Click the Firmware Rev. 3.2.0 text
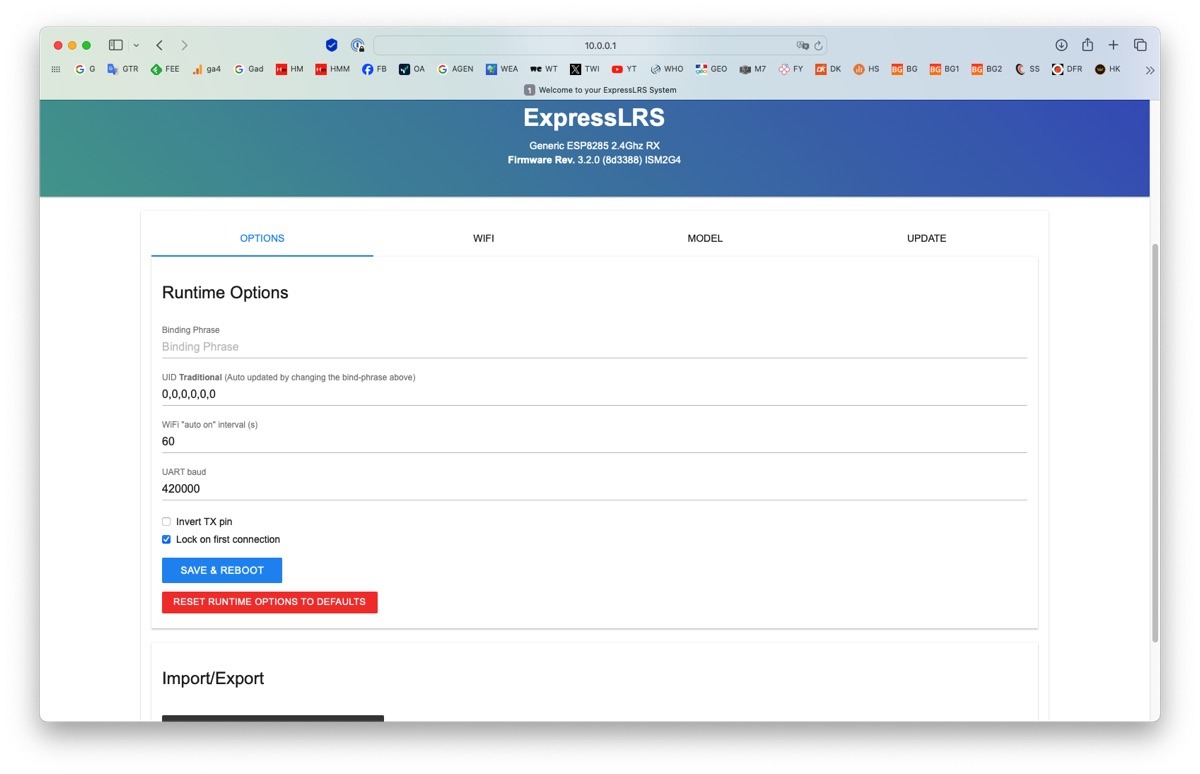 coord(594,160)
